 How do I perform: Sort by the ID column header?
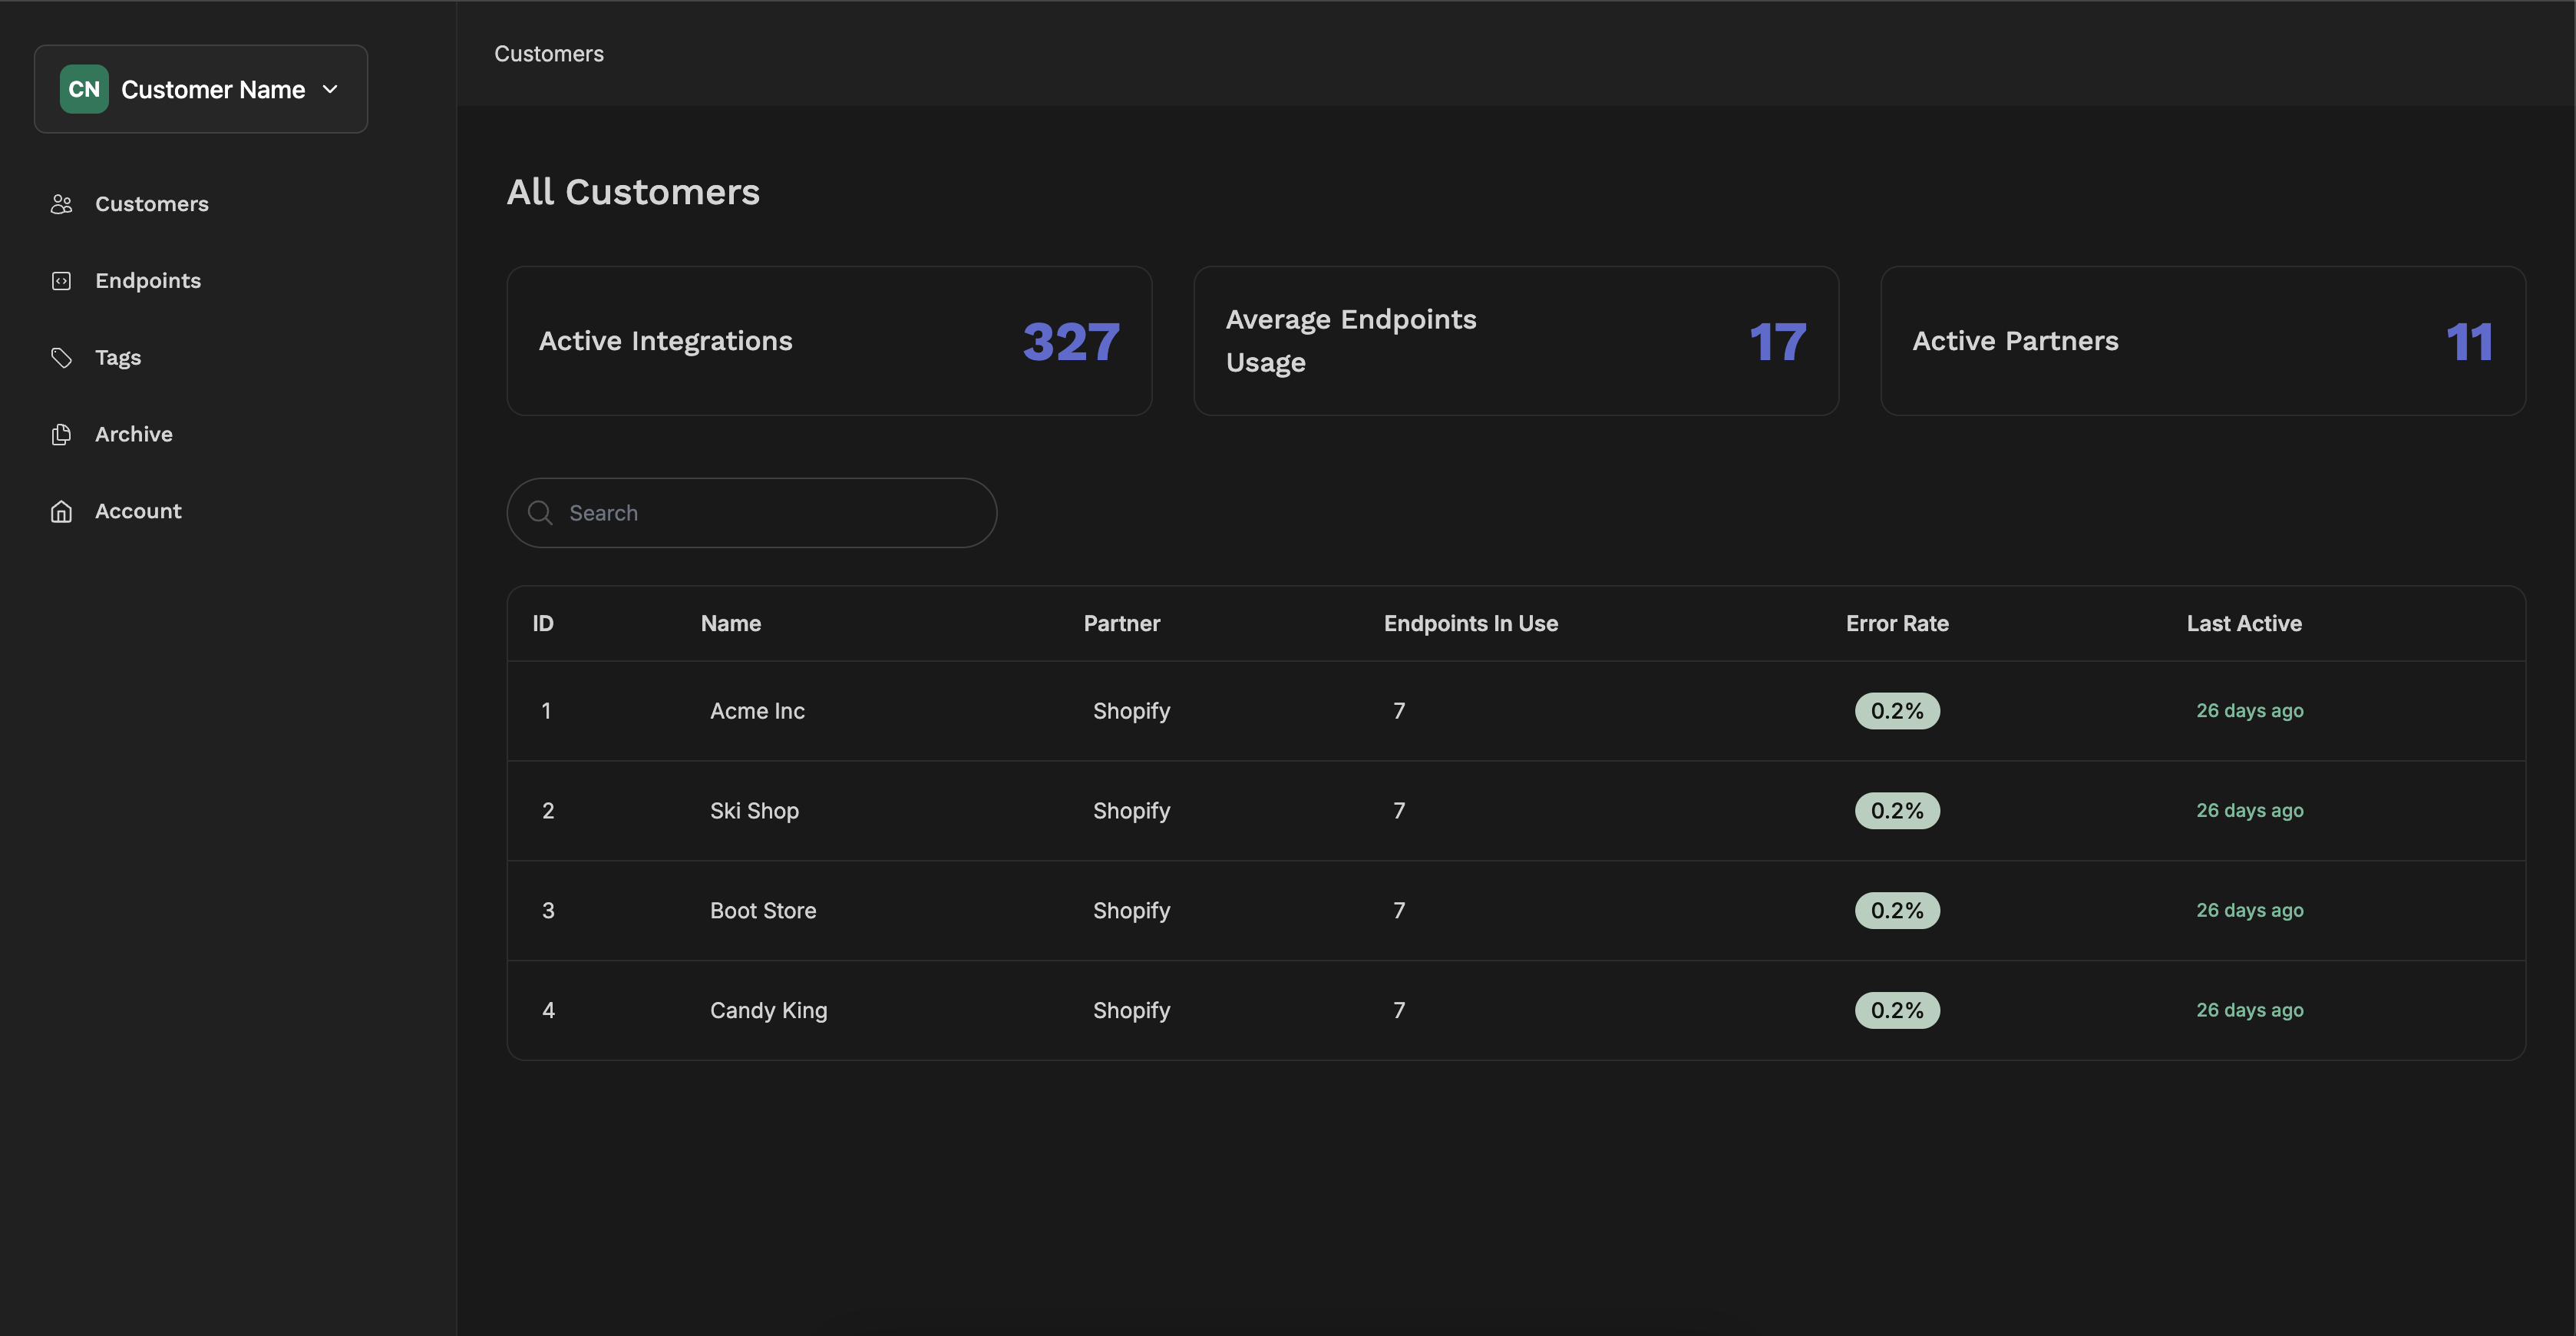click(x=543, y=624)
